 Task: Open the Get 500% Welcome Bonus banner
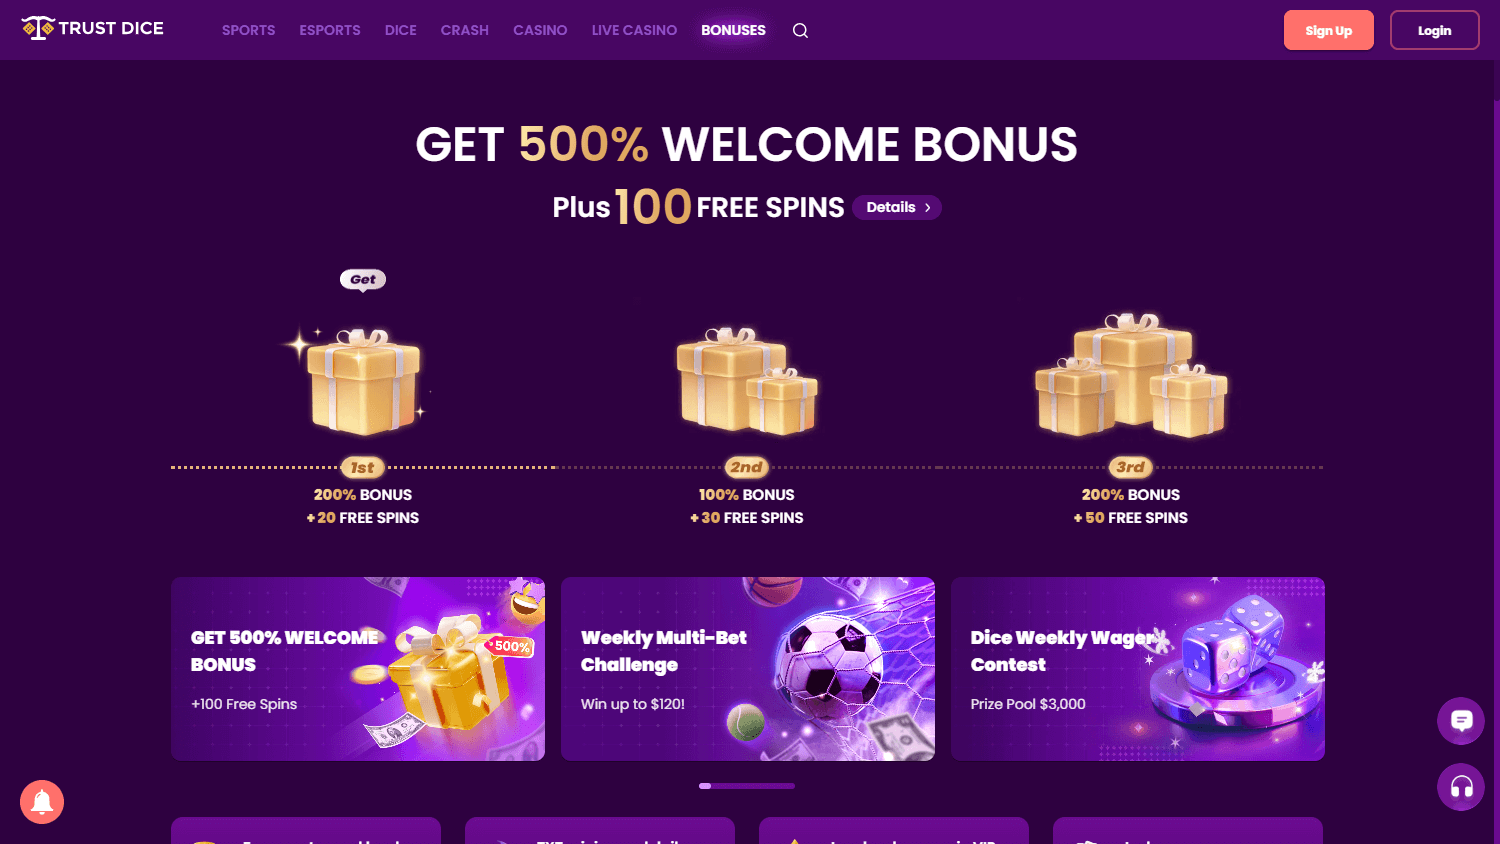click(358, 669)
